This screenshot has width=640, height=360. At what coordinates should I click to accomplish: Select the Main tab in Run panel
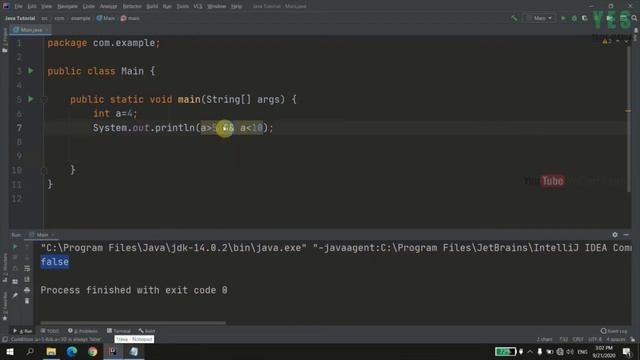[x=42, y=235]
